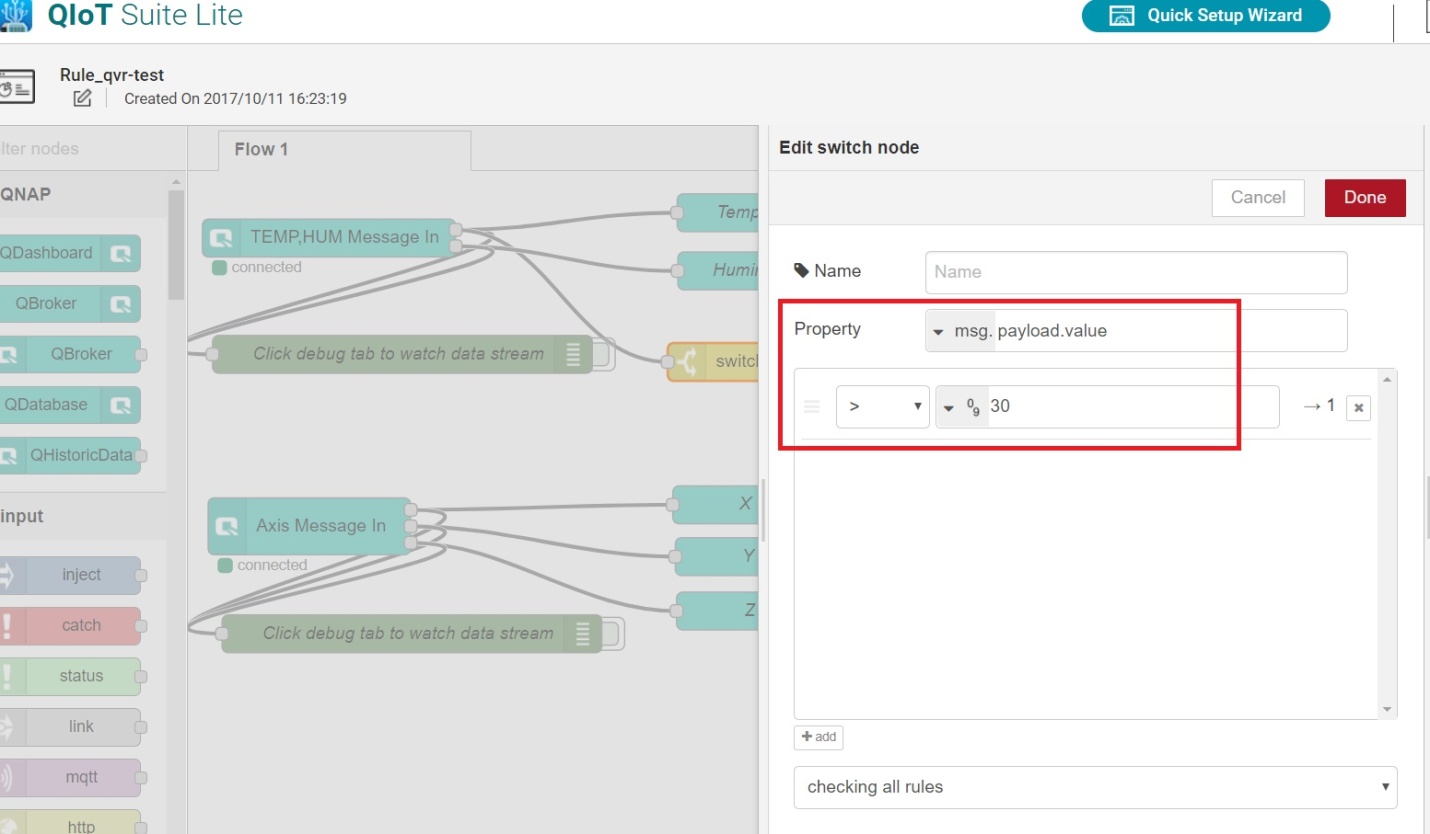The image size is (1430, 834).
Task: Select the http palette node
Action: click(x=68, y=823)
